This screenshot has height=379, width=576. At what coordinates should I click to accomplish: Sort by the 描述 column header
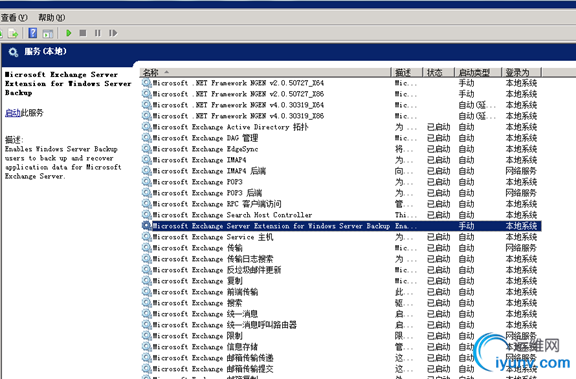[x=407, y=72]
